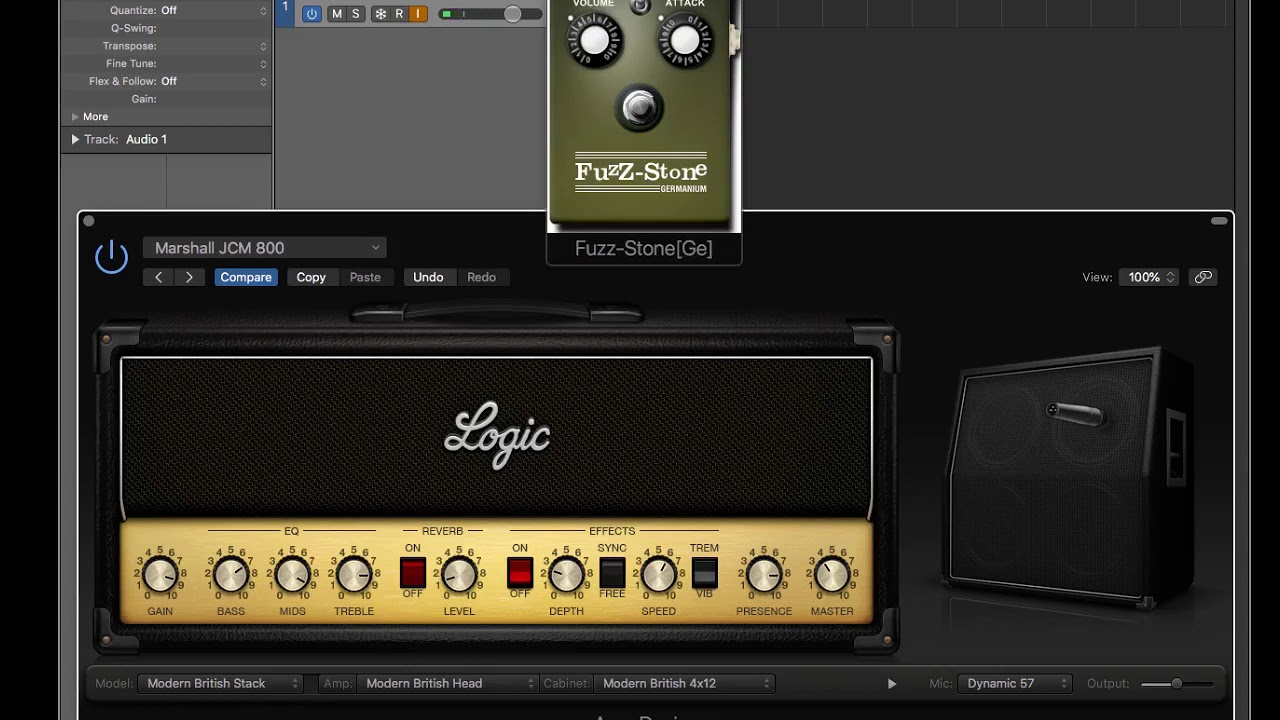The height and width of the screenshot is (720, 1280).
Task: Click the Presence knob
Action: pyautogui.click(x=764, y=575)
